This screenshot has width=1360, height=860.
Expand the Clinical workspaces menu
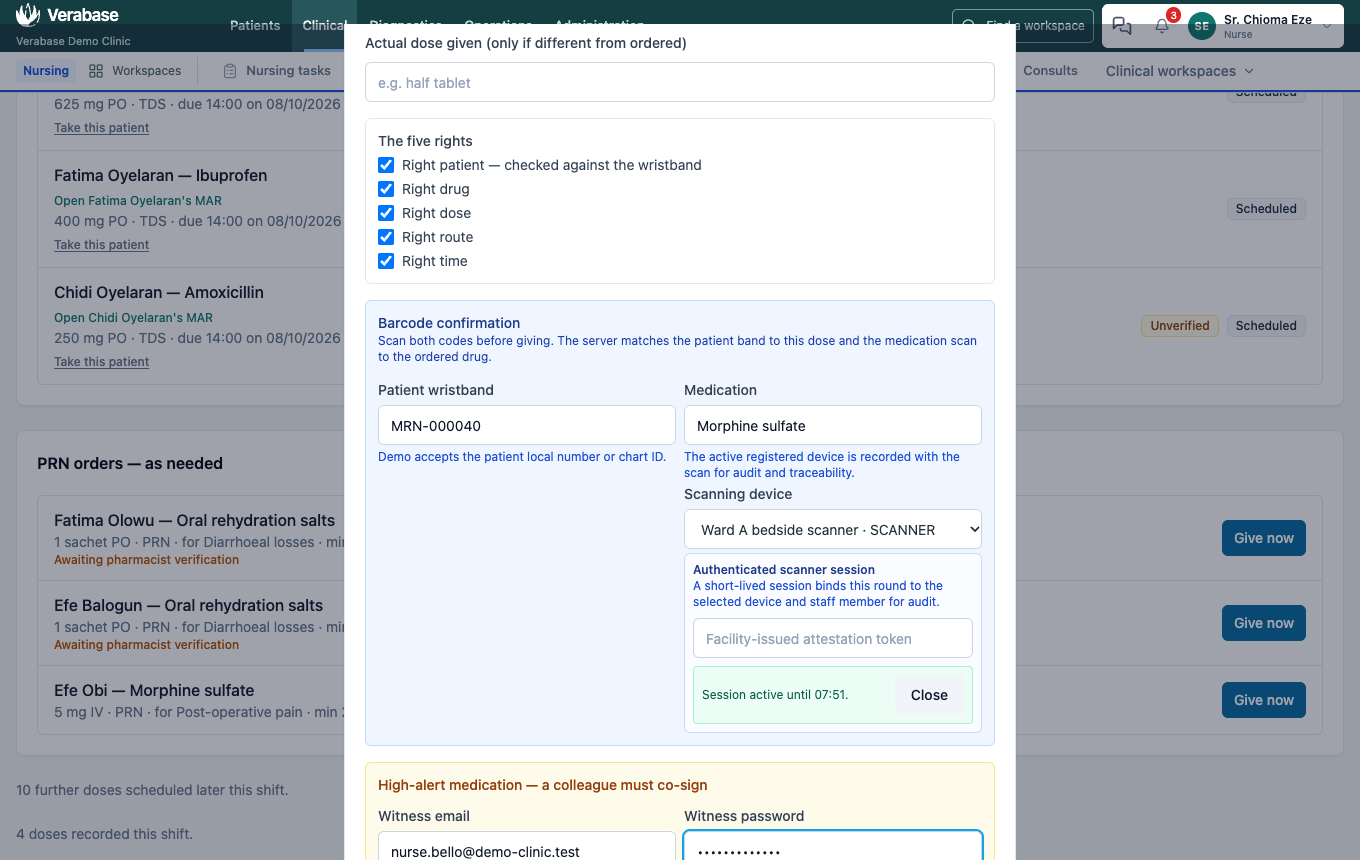click(1180, 71)
